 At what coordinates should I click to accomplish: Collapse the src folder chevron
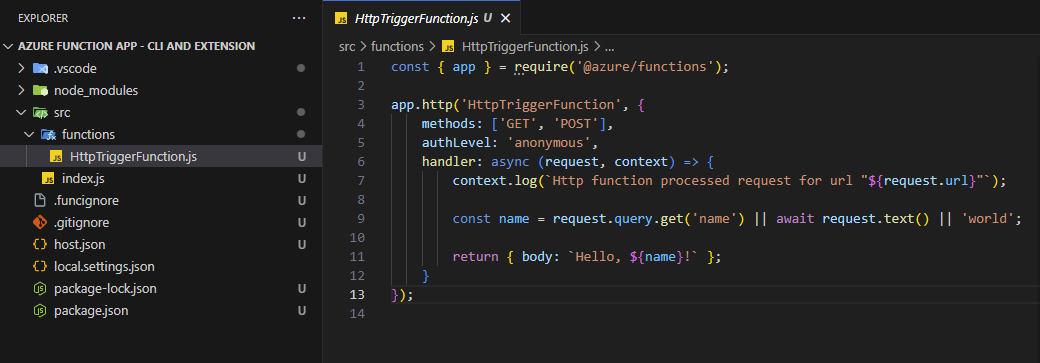[x=21, y=113]
